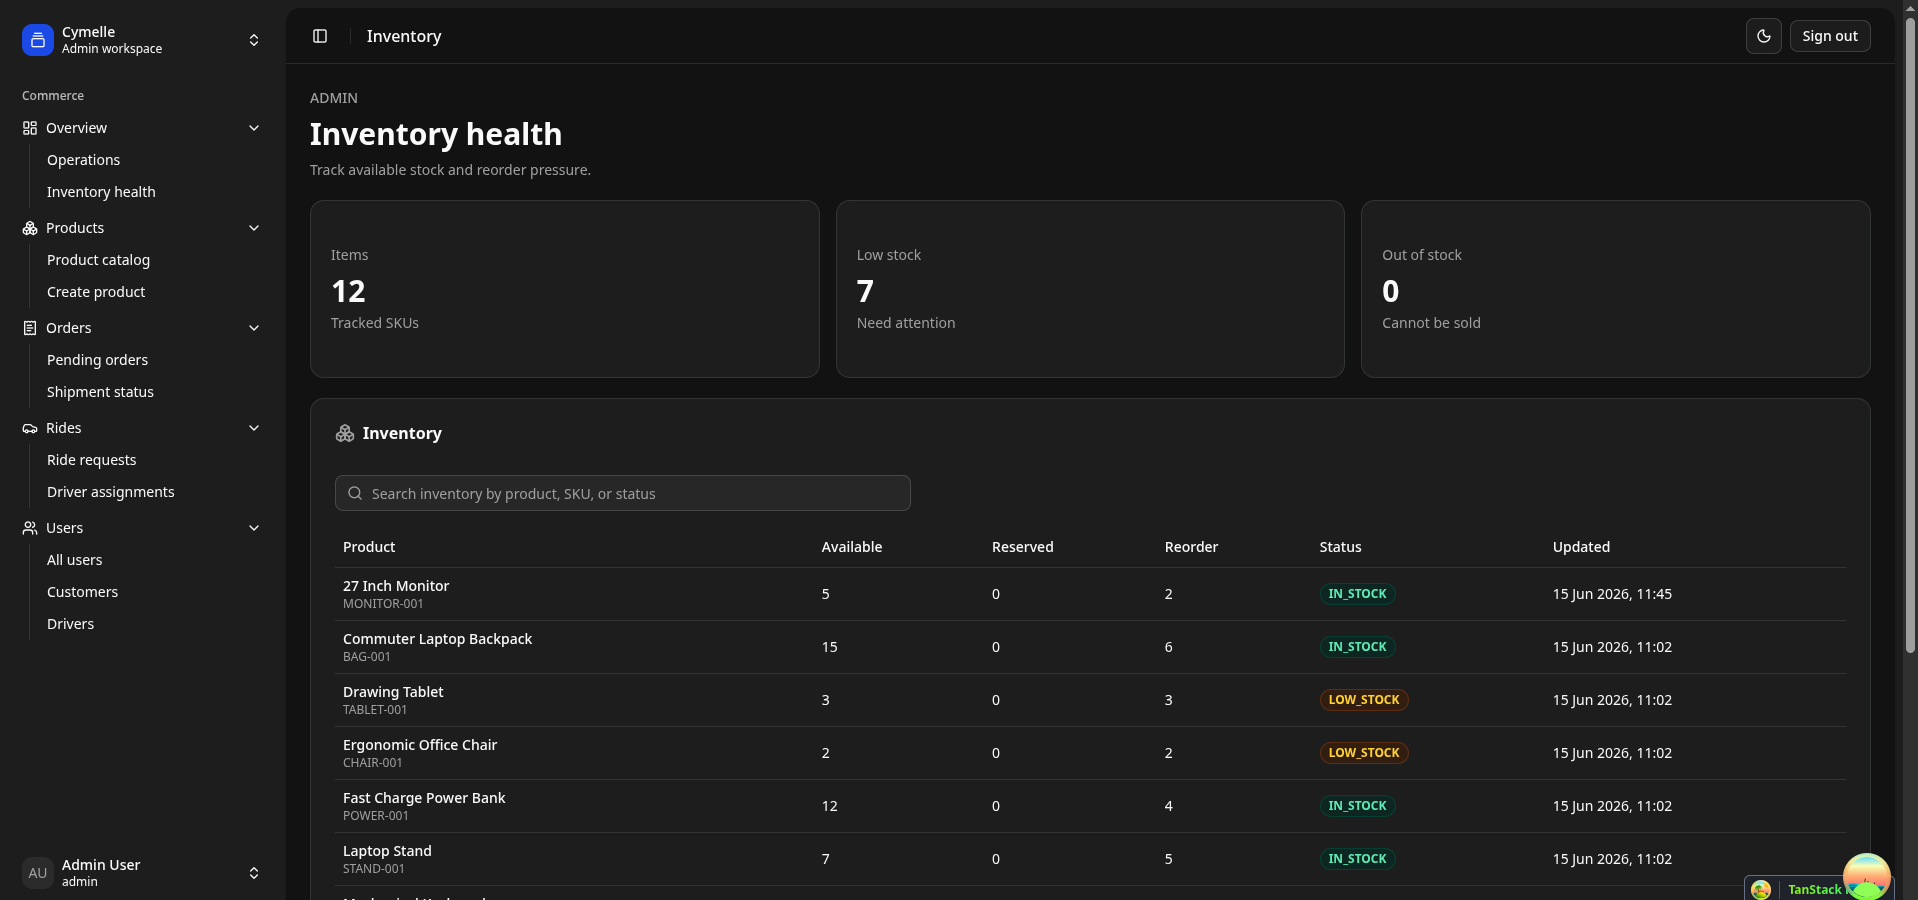
Task: Click the Updated column header
Action: [1581, 547]
